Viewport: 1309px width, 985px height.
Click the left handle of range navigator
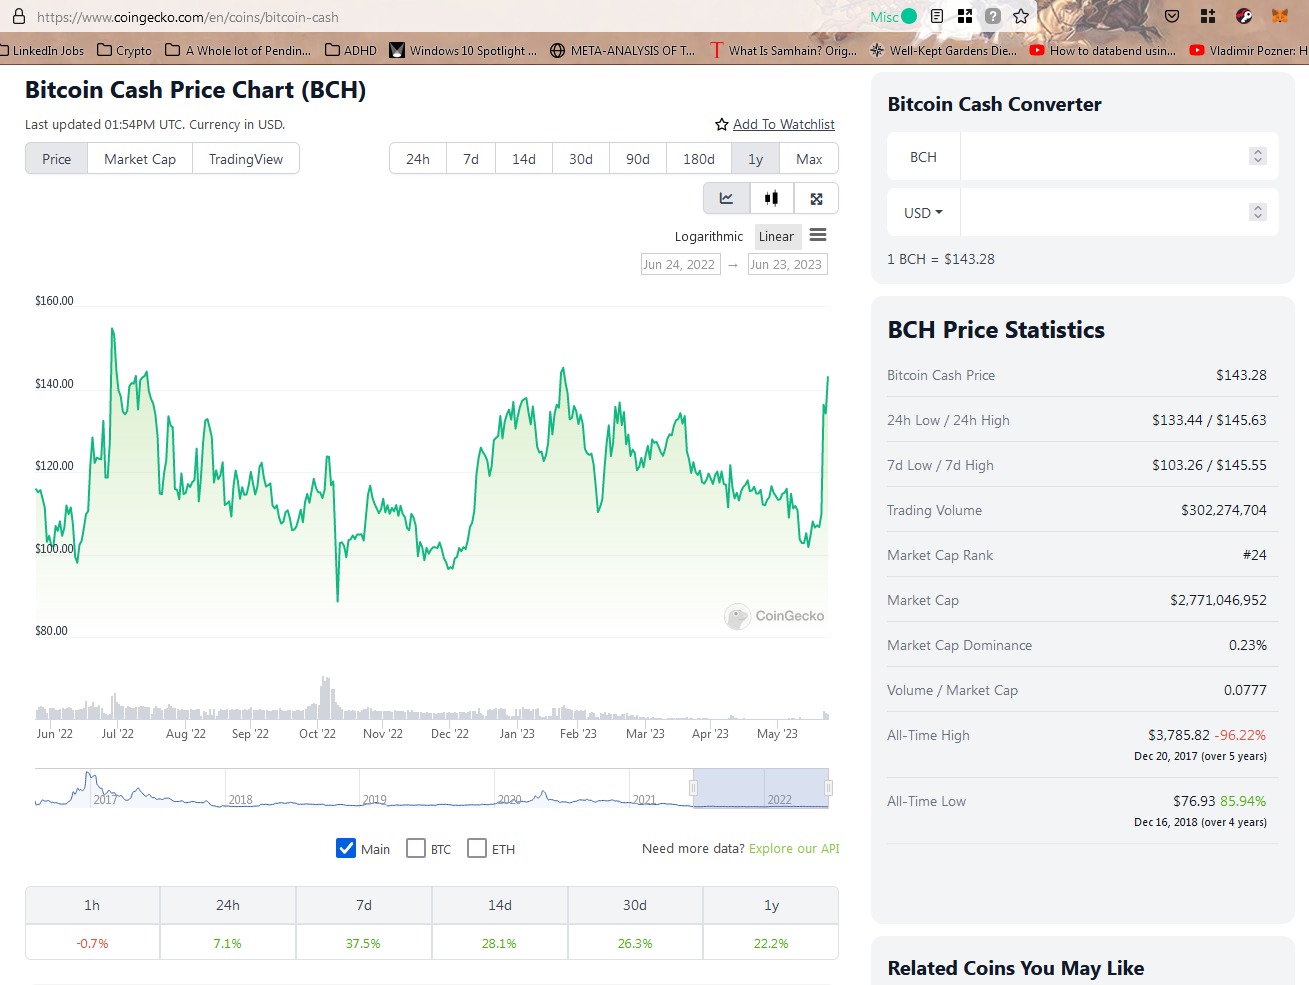pos(693,788)
